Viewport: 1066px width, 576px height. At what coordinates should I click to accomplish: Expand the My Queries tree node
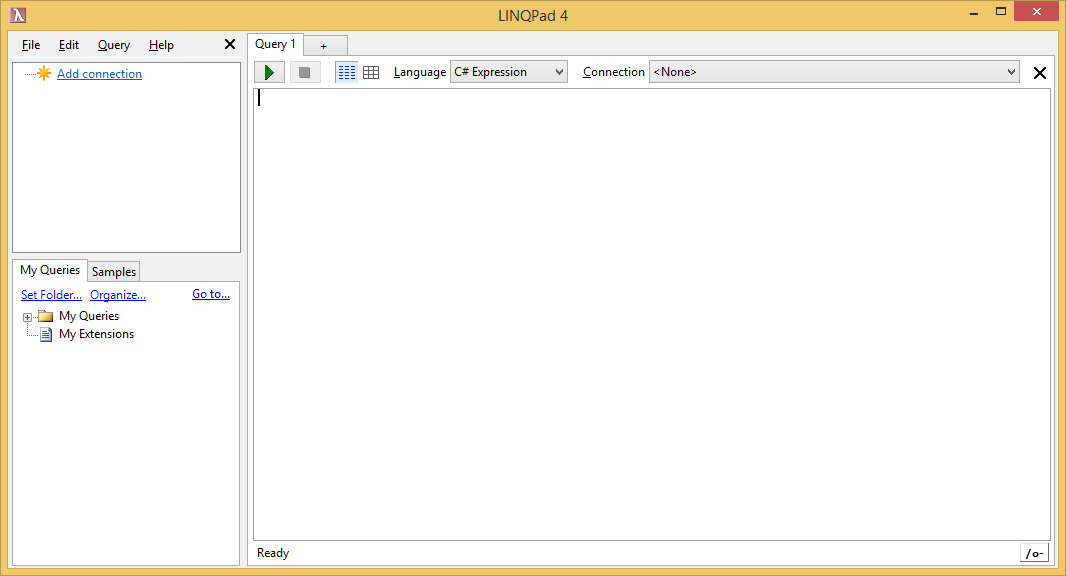point(28,317)
